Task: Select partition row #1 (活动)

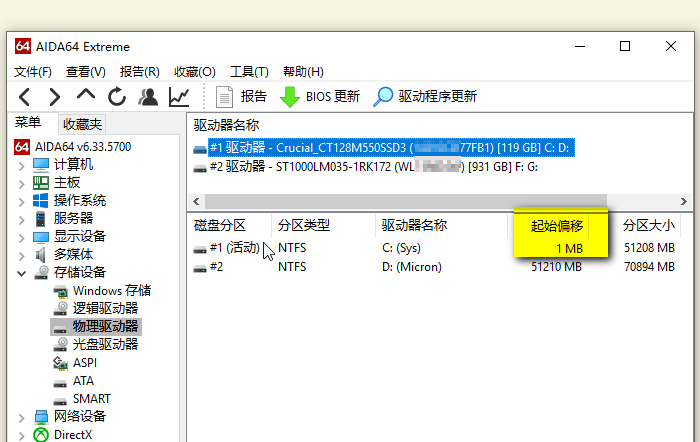Action: (x=234, y=248)
